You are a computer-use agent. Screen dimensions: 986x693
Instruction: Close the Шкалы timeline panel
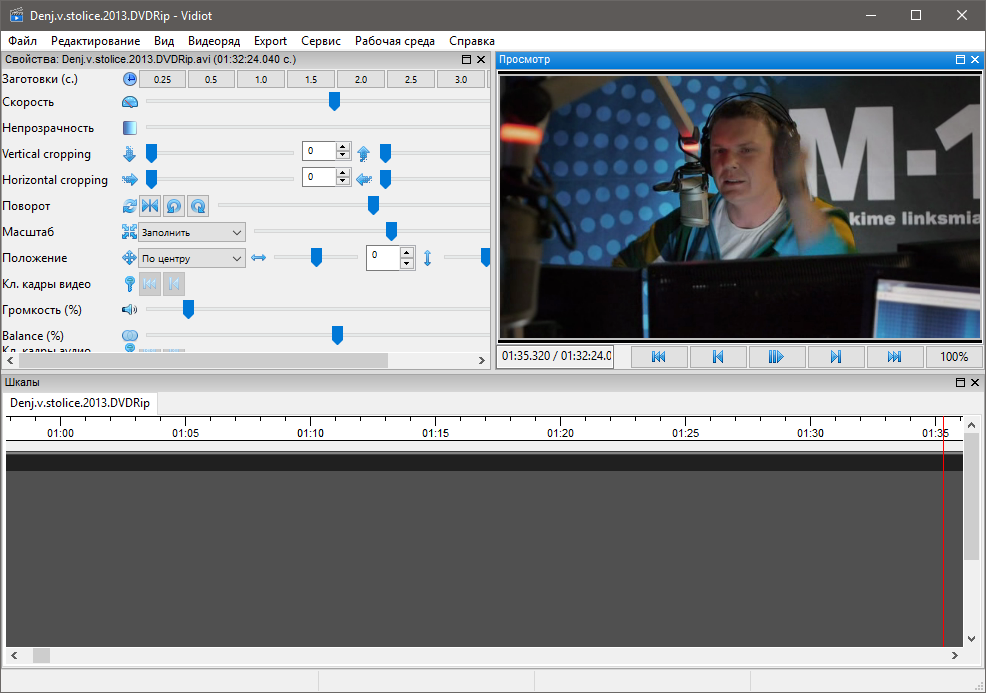pos(975,382)
